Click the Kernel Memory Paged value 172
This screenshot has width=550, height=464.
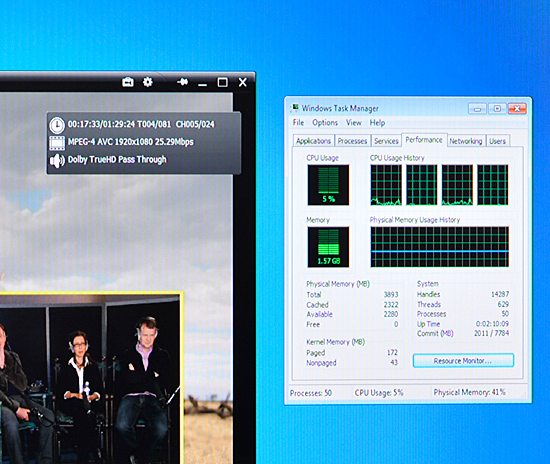click(x=393, y=352)
